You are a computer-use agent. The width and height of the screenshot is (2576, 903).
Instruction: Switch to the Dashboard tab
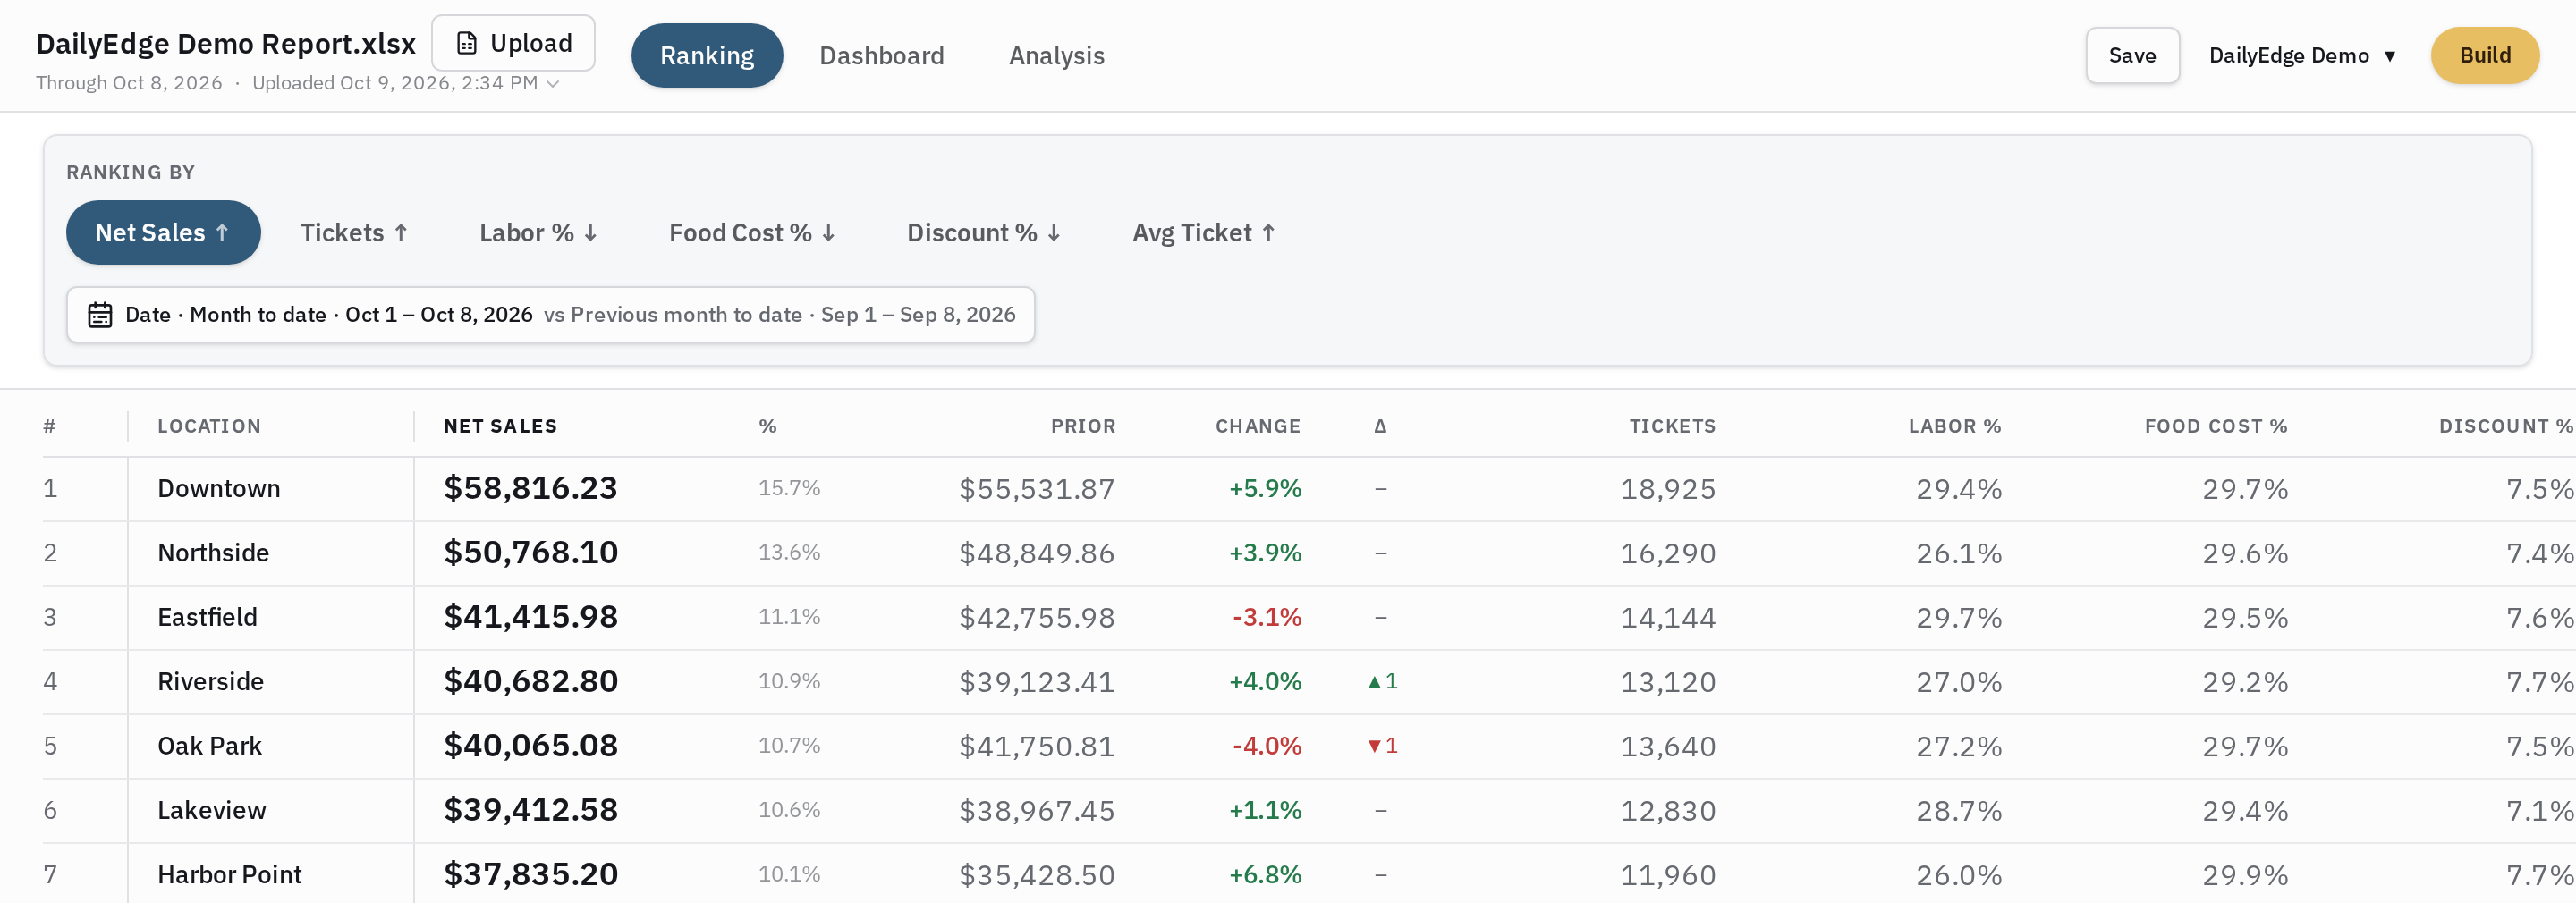pos(881,55)
